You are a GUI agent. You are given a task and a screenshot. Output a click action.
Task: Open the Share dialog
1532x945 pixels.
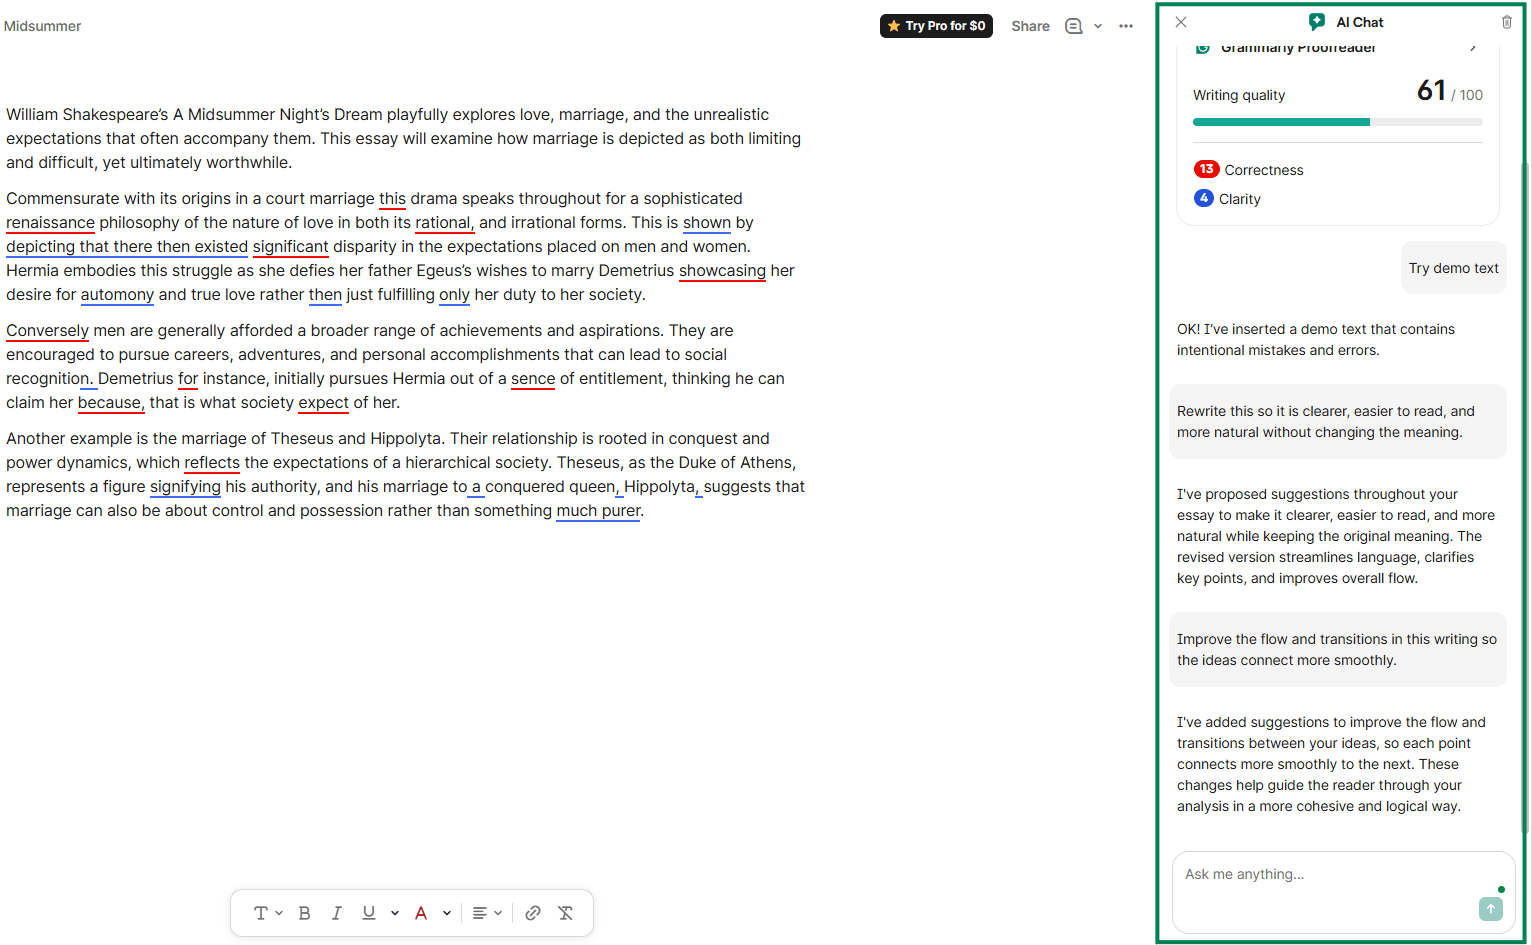pos(1030,26)
